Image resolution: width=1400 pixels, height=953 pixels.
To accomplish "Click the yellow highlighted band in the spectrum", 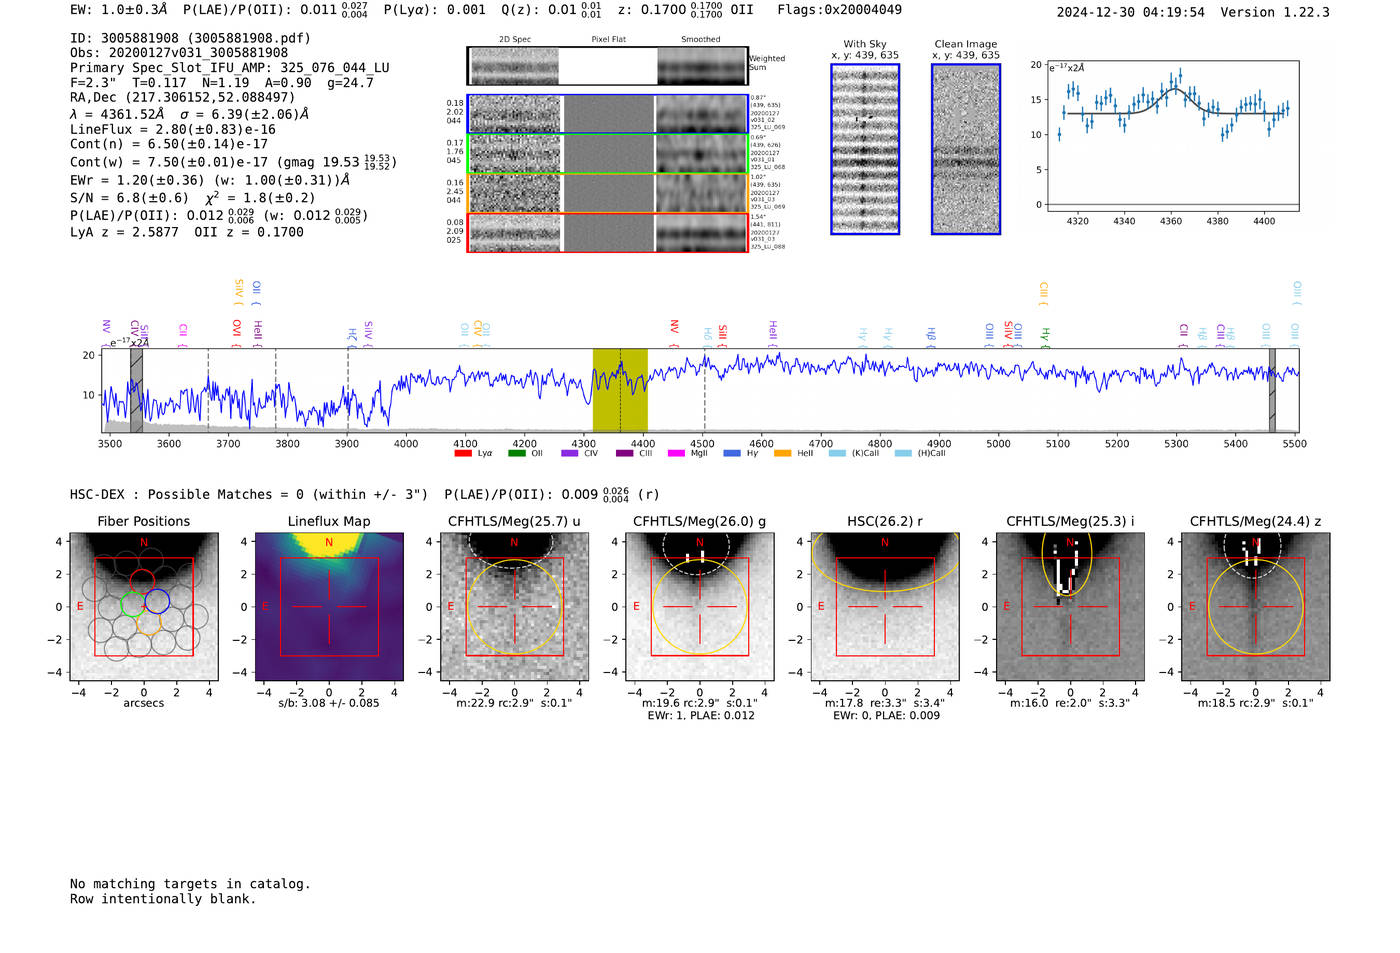I will click(620, 390).
